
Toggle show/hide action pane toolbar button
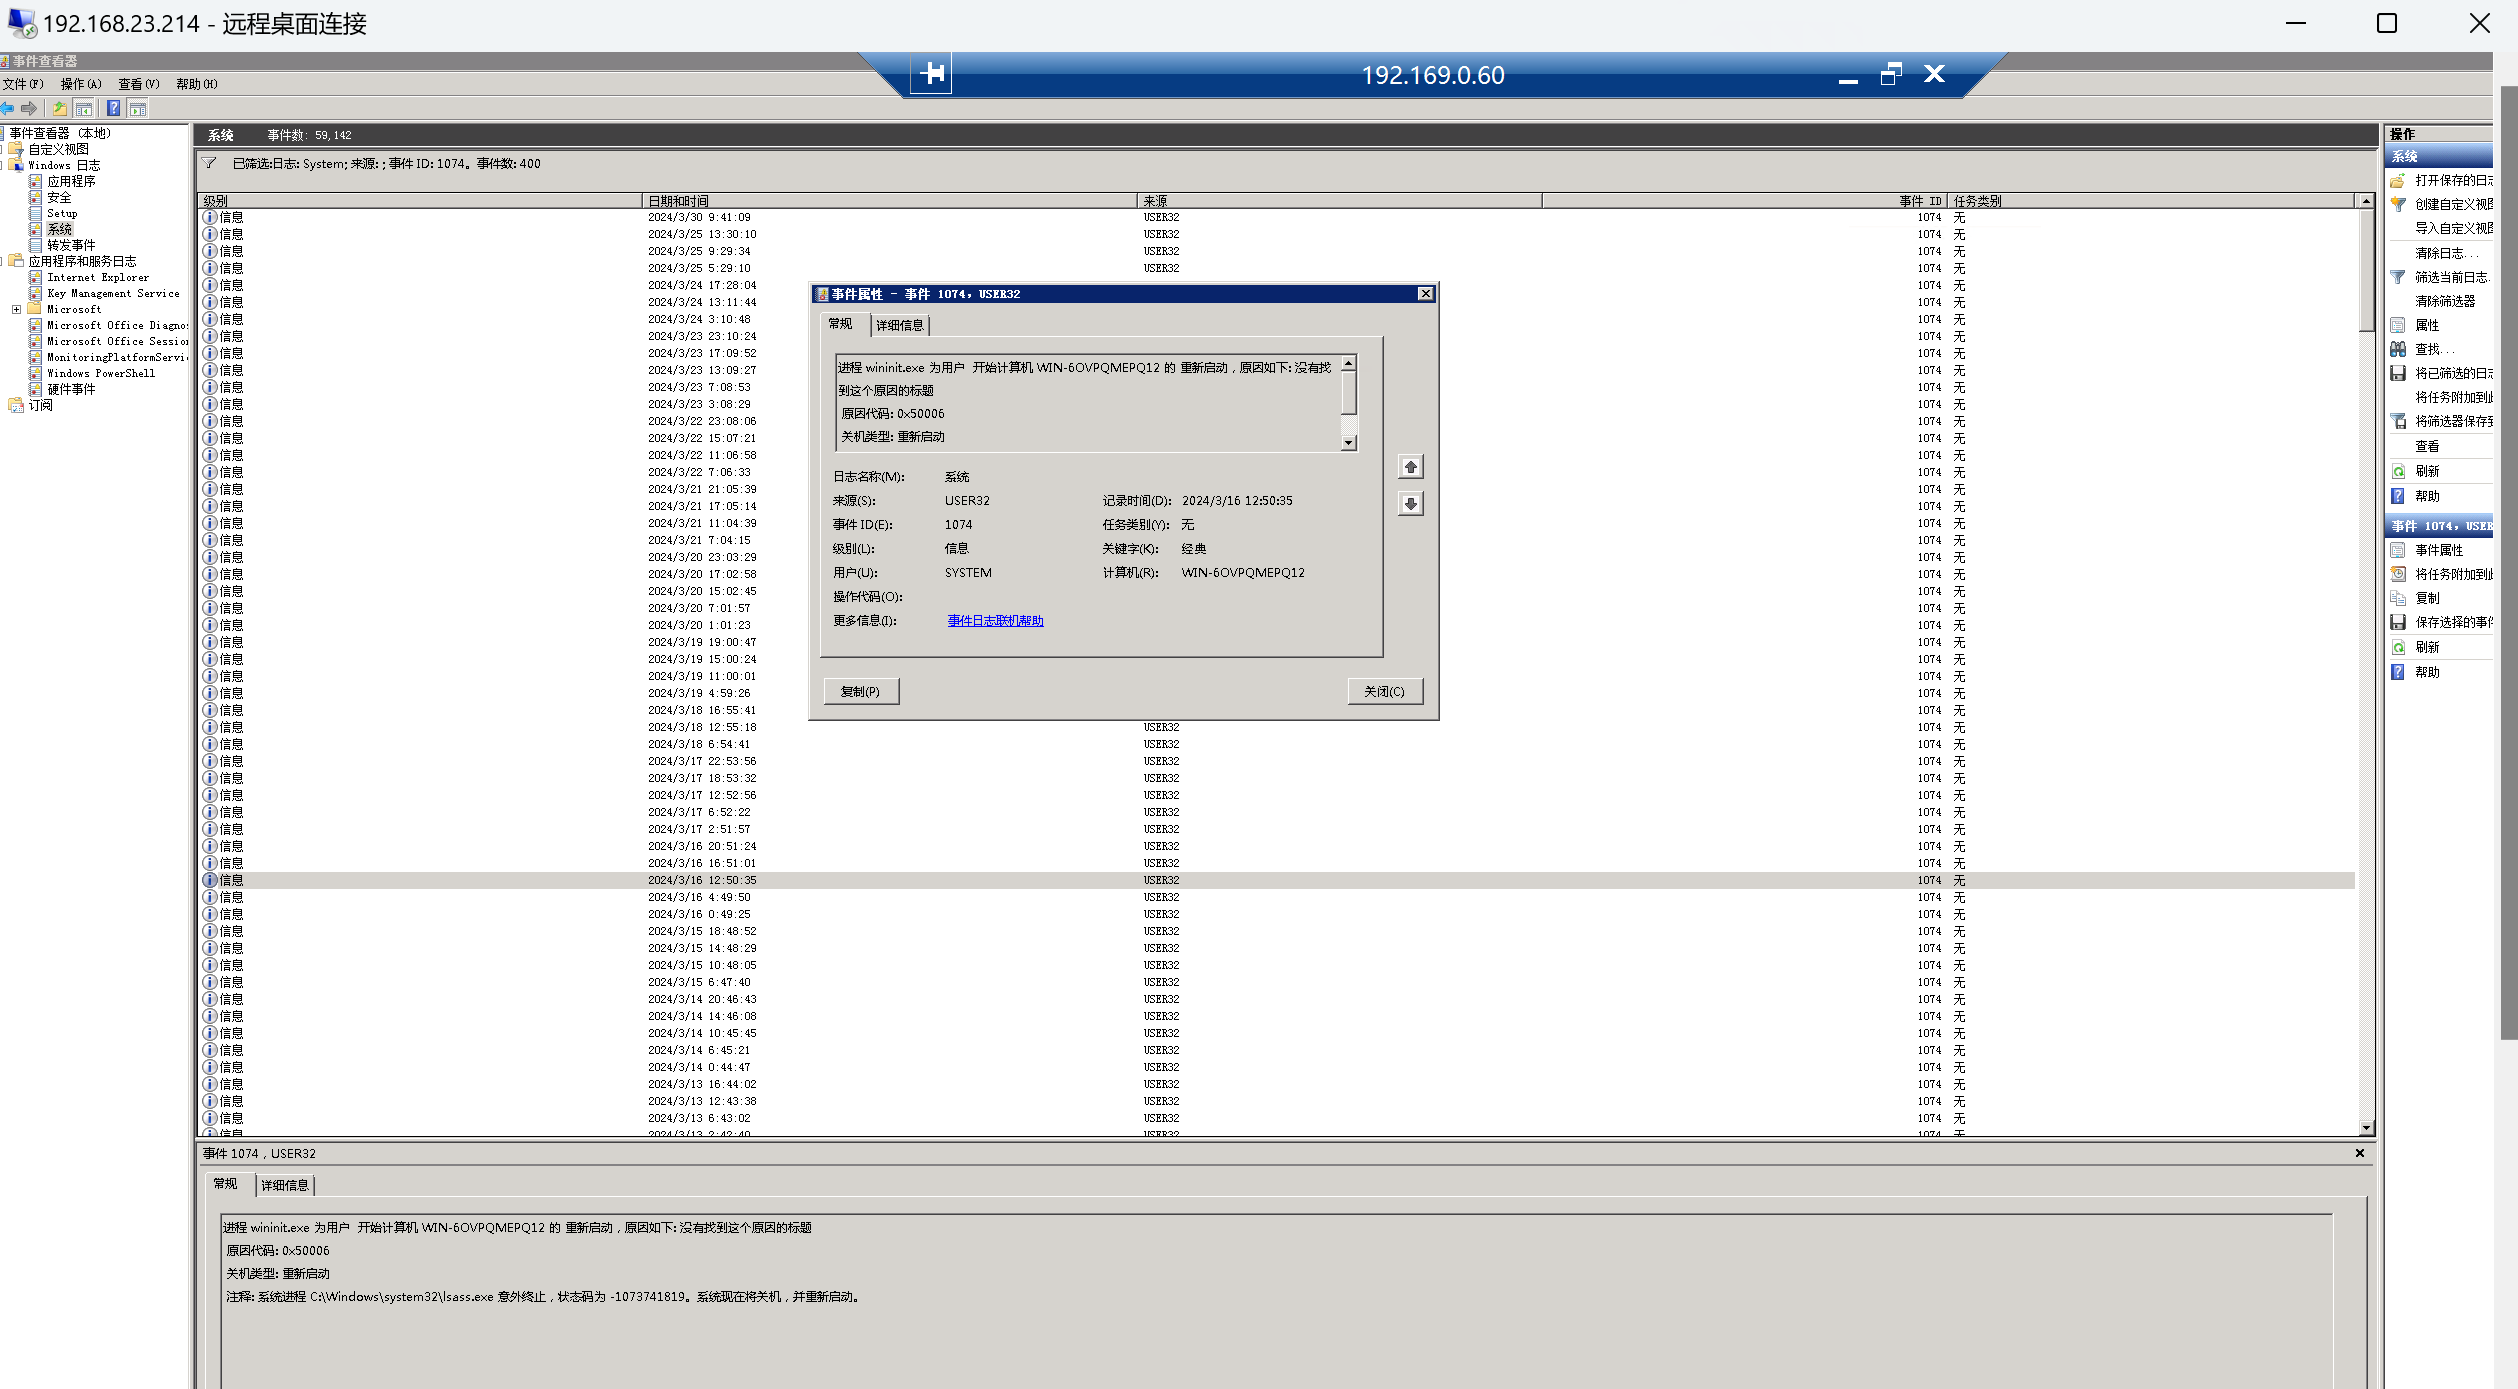point(138,108)
